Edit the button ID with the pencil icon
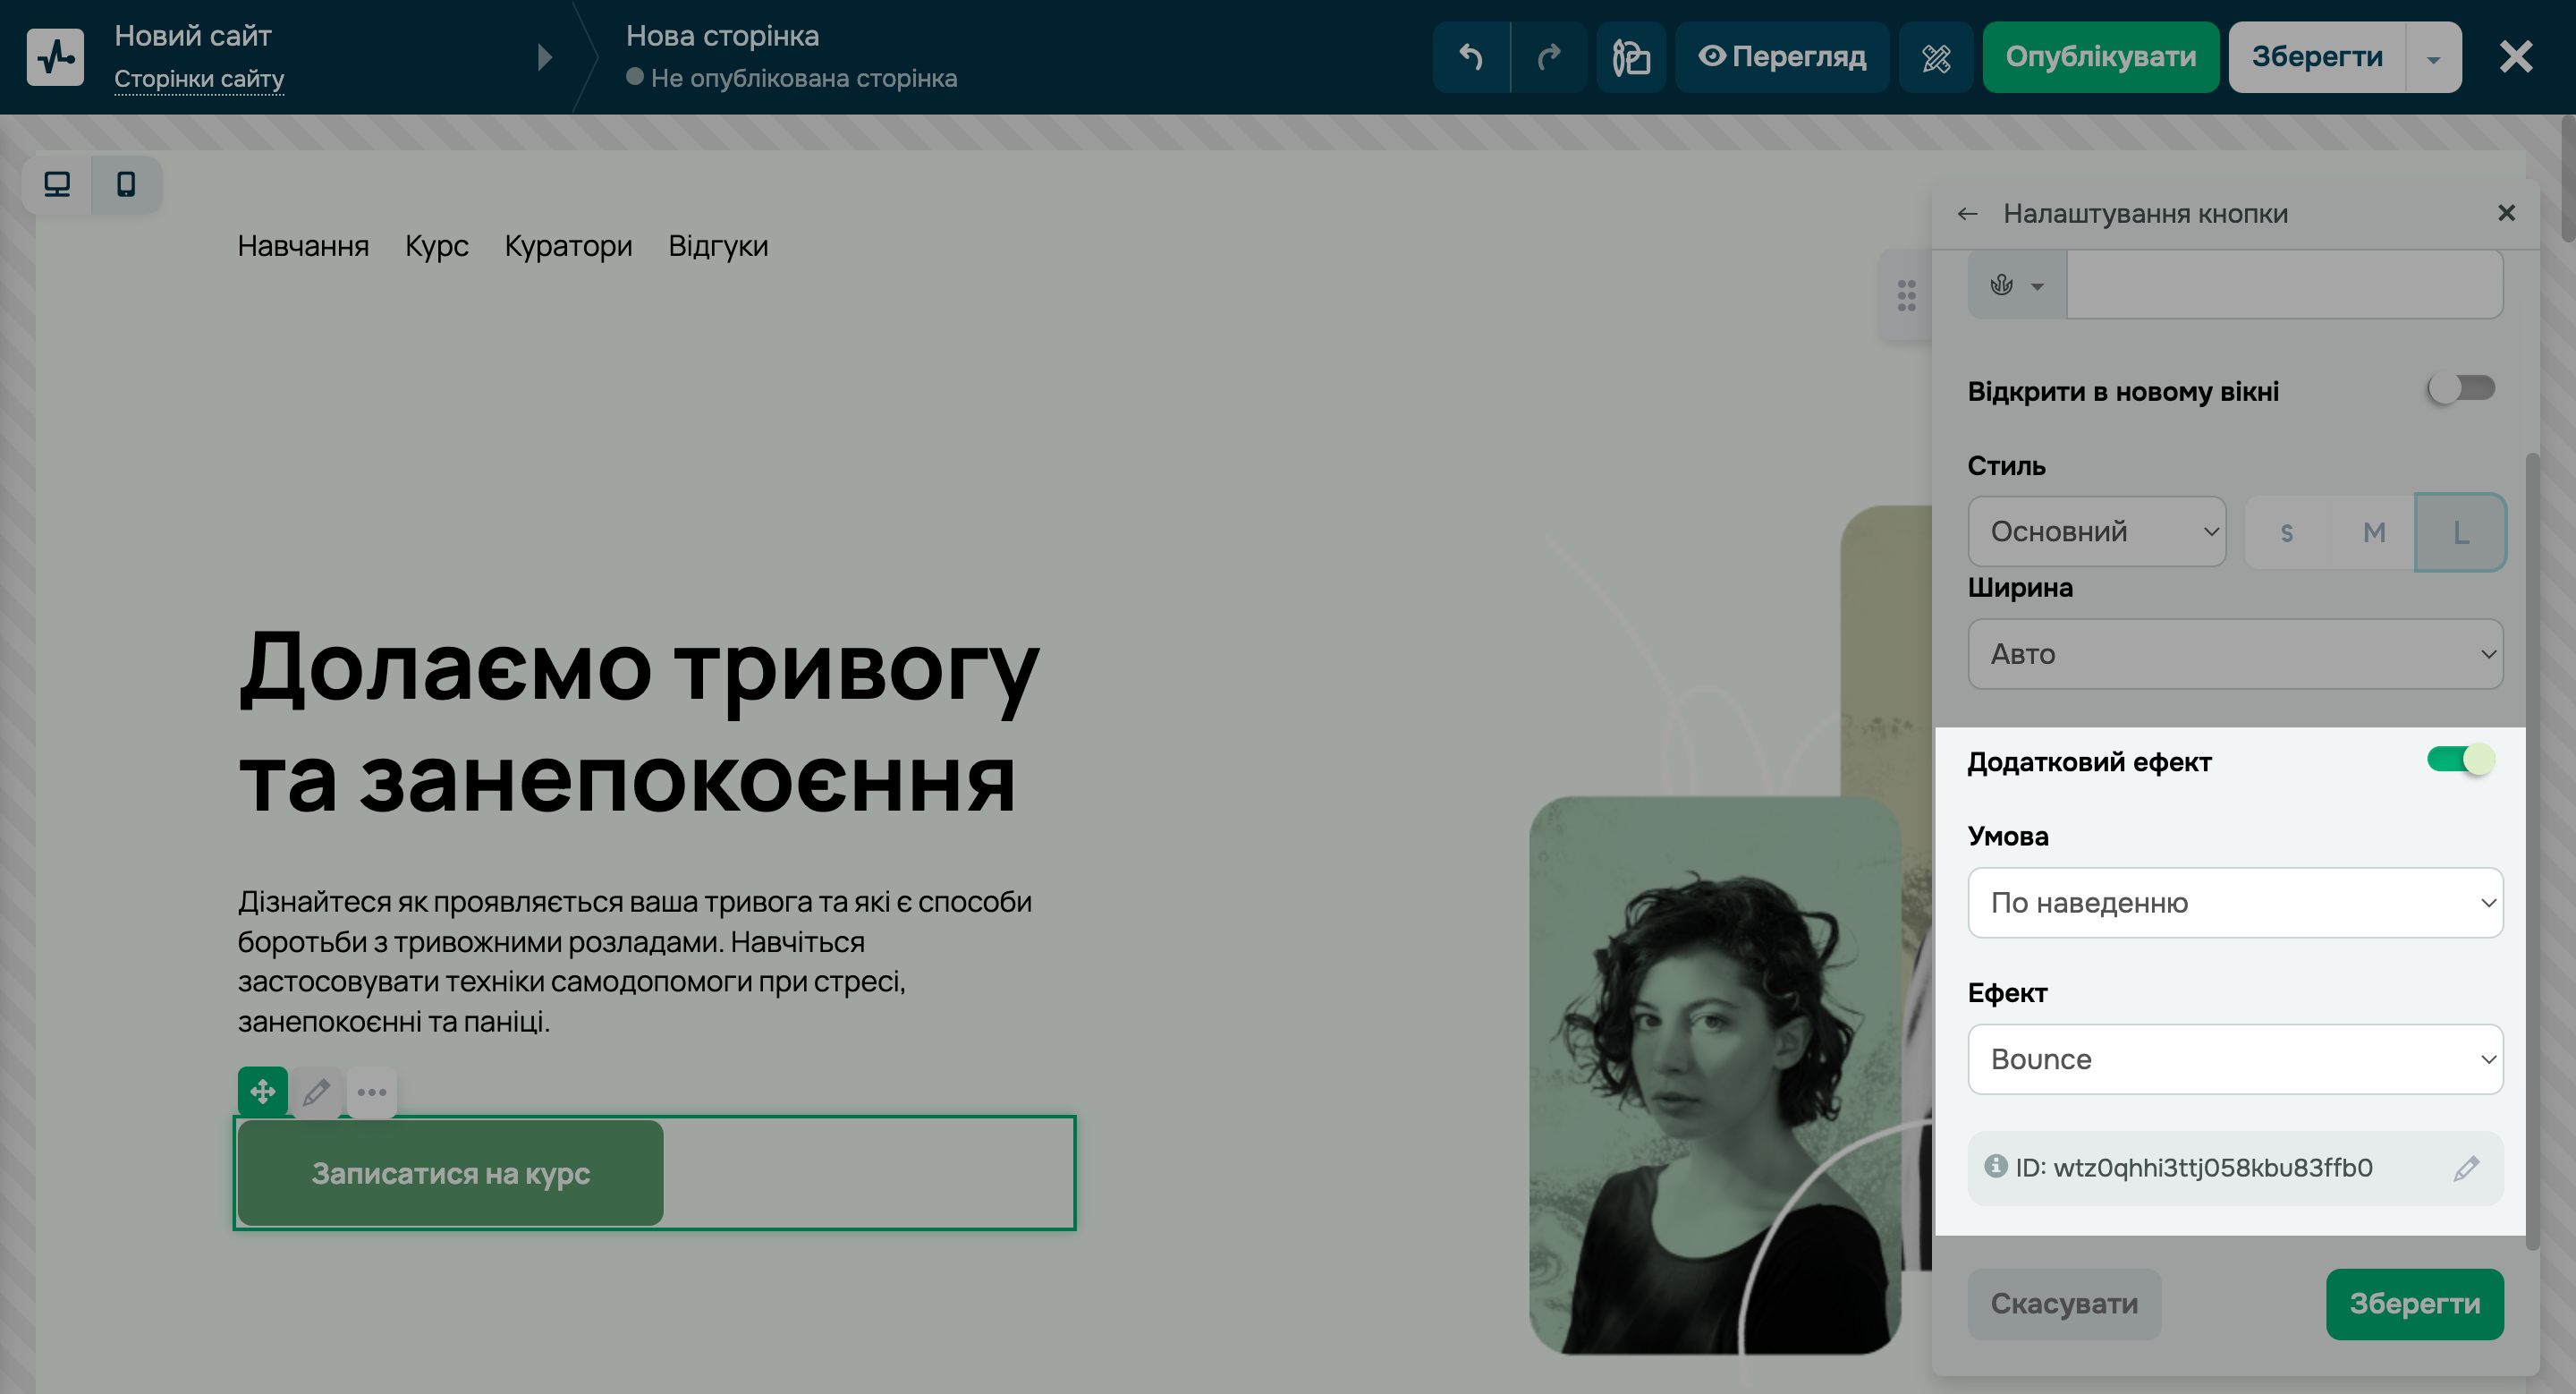This screenshot has height=1394, width=2576. pos(2467,1167)
